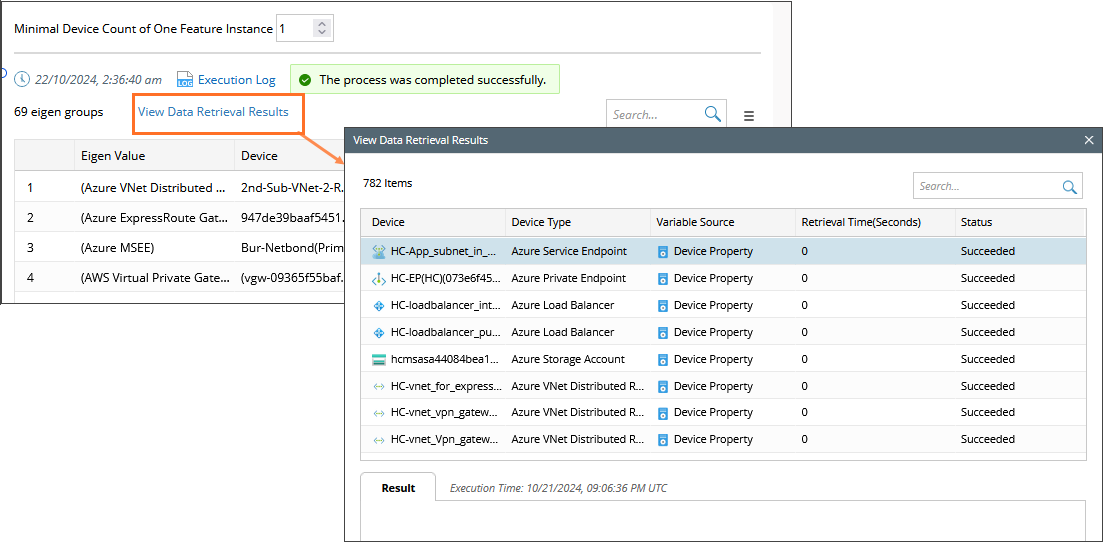Click the hcmsasa44084bea1 storage account icon
The height and width of the screenshot is (542, 1103).
pos(379,360)
